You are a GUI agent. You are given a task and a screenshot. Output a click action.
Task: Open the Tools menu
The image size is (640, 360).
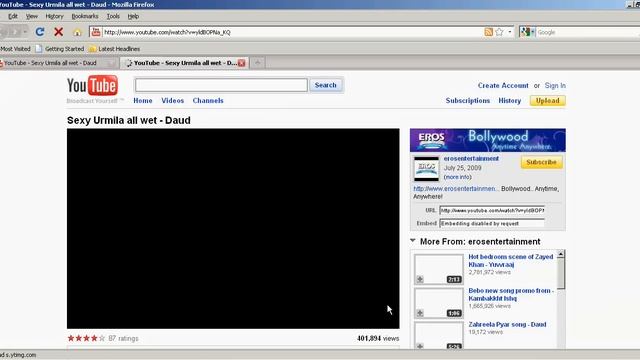pos(113,16)
